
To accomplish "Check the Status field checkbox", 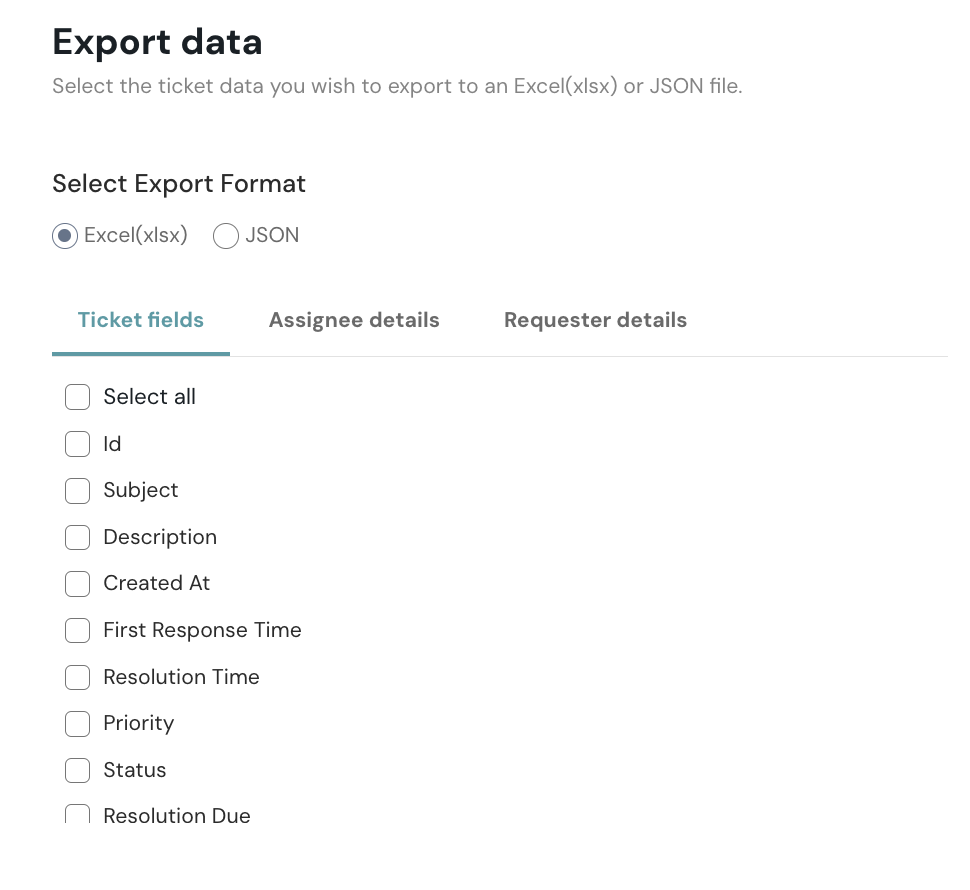I will [x=78, y=771].
